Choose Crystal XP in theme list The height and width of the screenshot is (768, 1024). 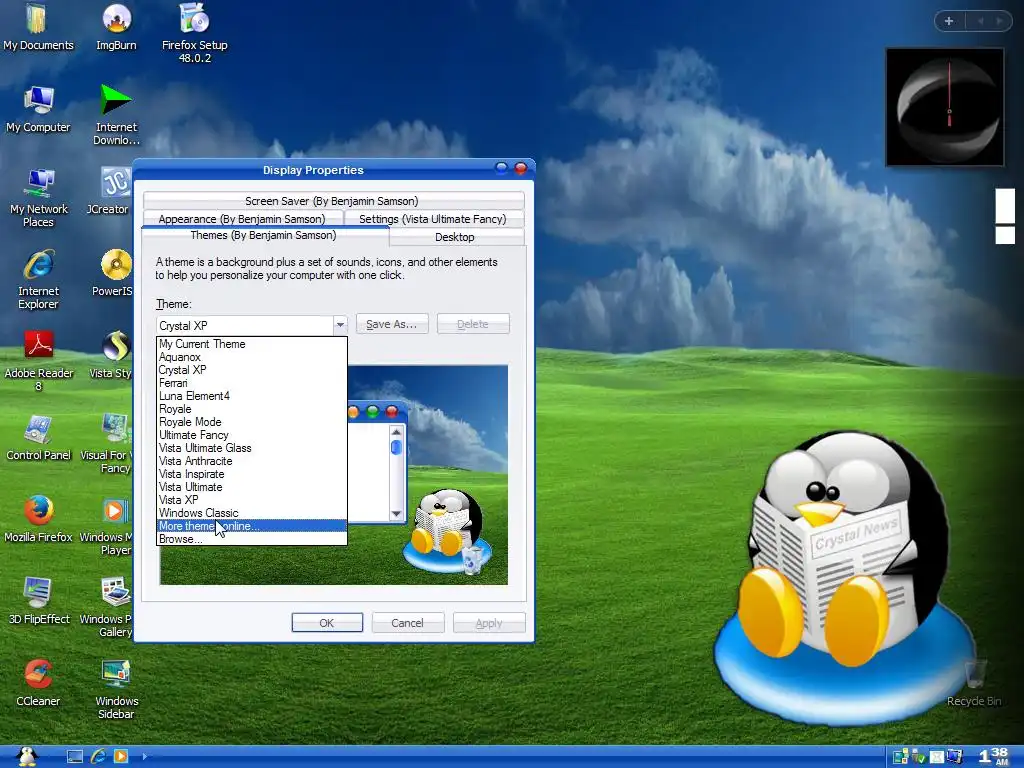pyautogui.click(x=252, y=370)
